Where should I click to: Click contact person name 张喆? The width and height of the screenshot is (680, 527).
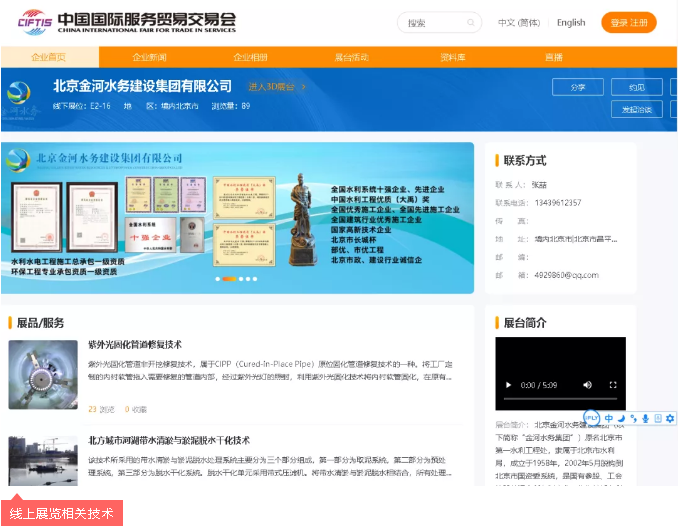click(539, 185)
